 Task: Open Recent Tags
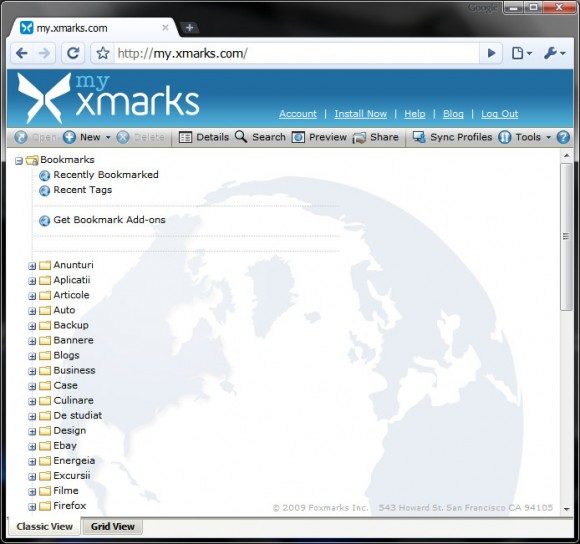(x=82, y=190)
